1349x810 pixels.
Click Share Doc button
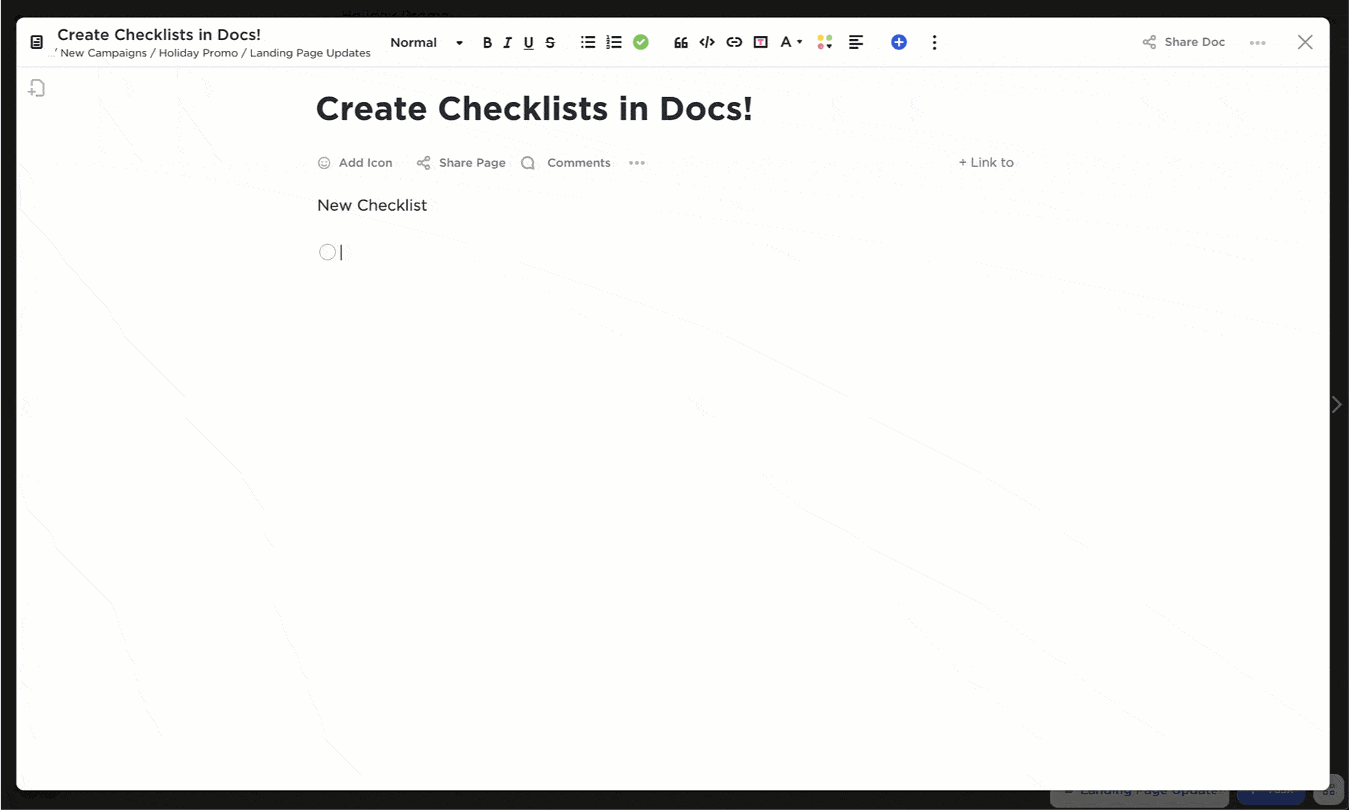[1184, 42]
